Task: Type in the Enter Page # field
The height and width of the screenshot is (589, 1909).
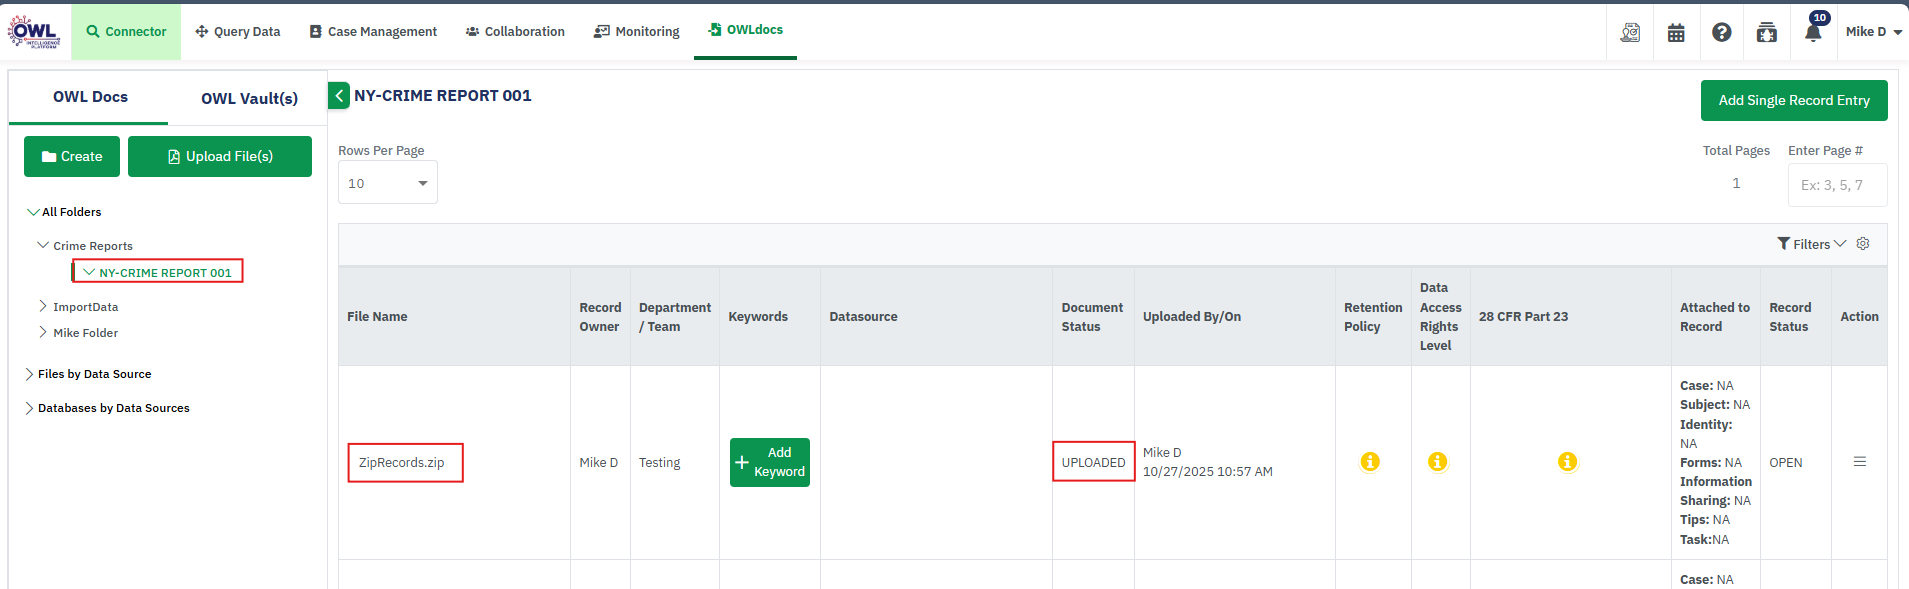Action: point(1836,185)
